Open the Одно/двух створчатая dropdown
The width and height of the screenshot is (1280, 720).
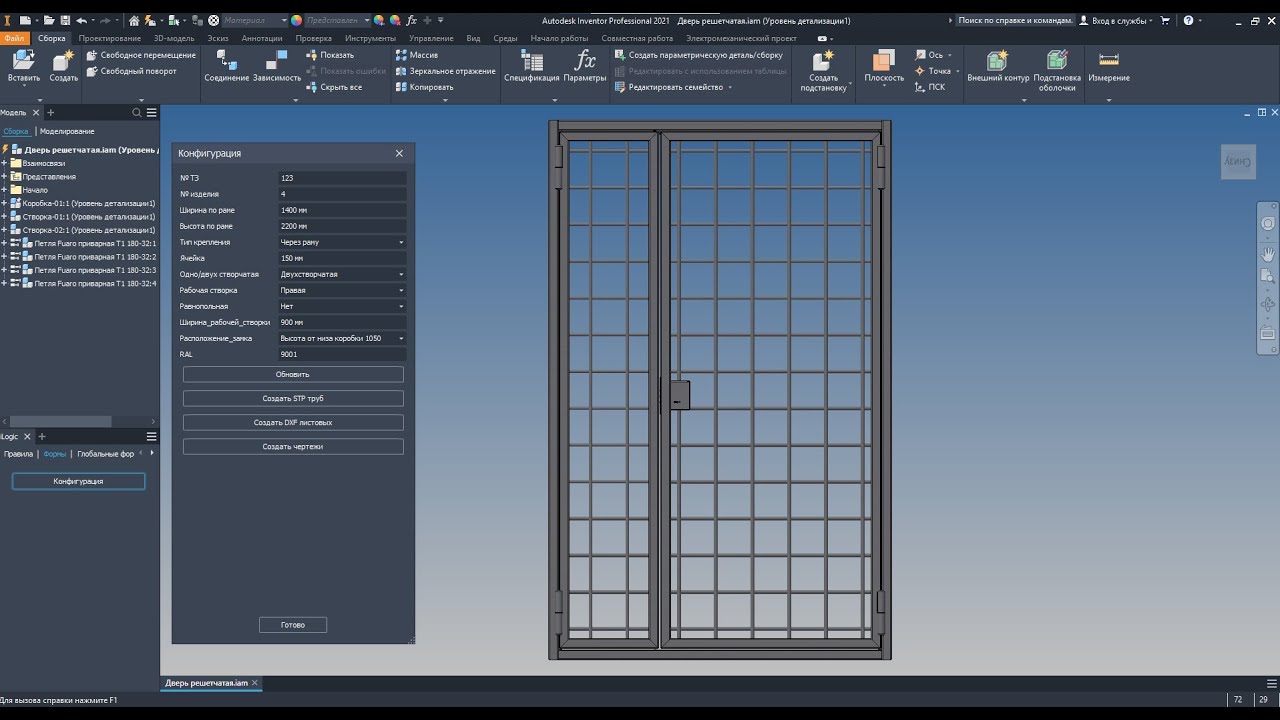[342, 274]
